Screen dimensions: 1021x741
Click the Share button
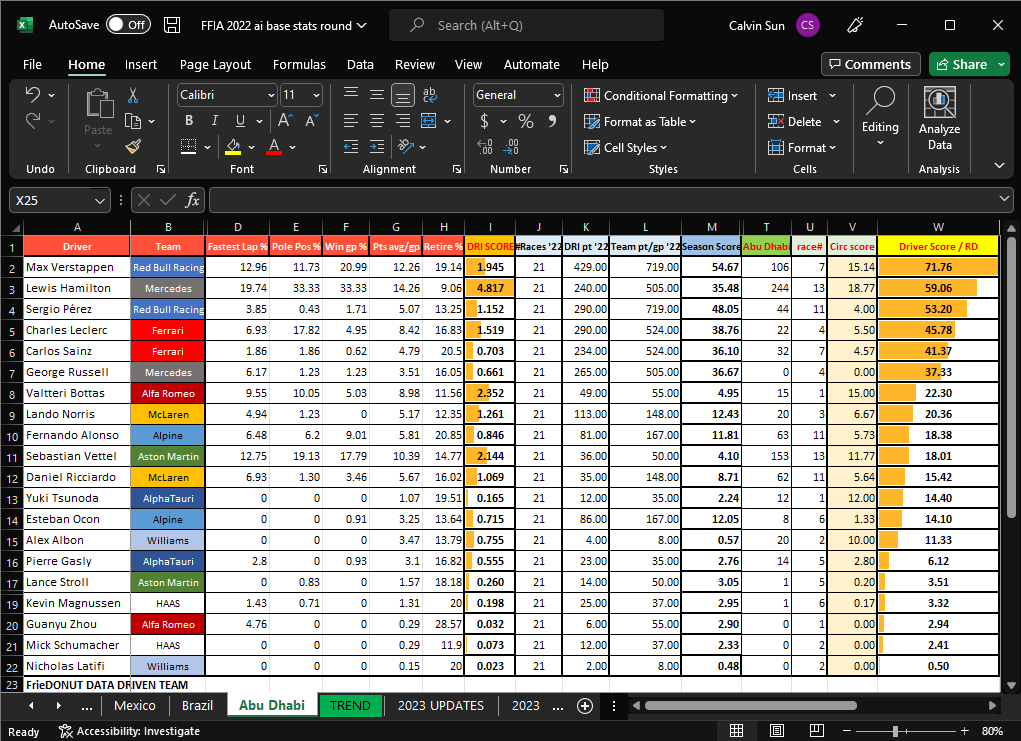[x=961, y=64]
